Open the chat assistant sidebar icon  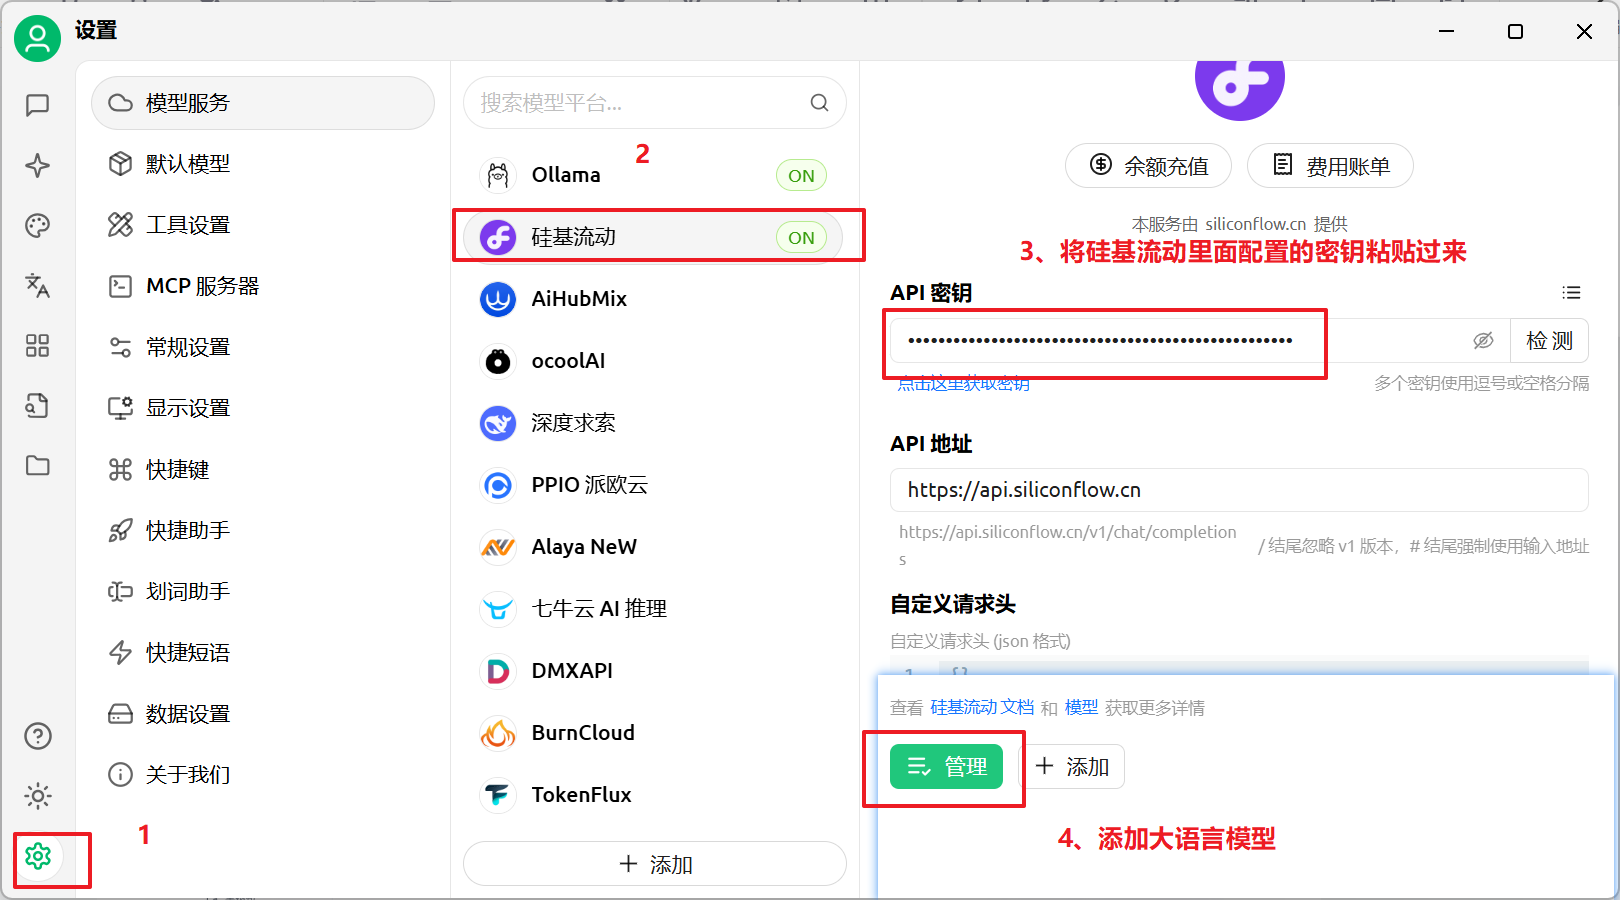pos(37,105)
